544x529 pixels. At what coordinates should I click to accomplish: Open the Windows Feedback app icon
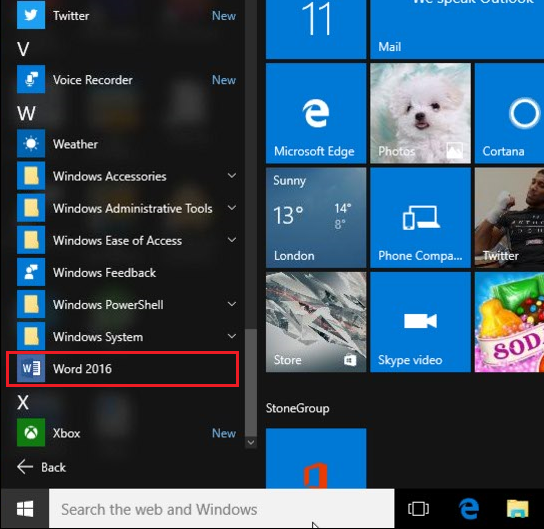(31, 272)
